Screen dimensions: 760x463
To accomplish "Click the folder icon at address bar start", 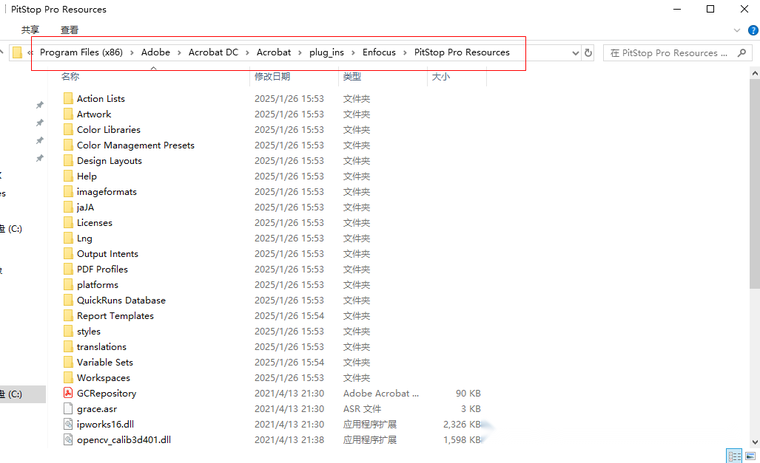I will click(17, 52).
